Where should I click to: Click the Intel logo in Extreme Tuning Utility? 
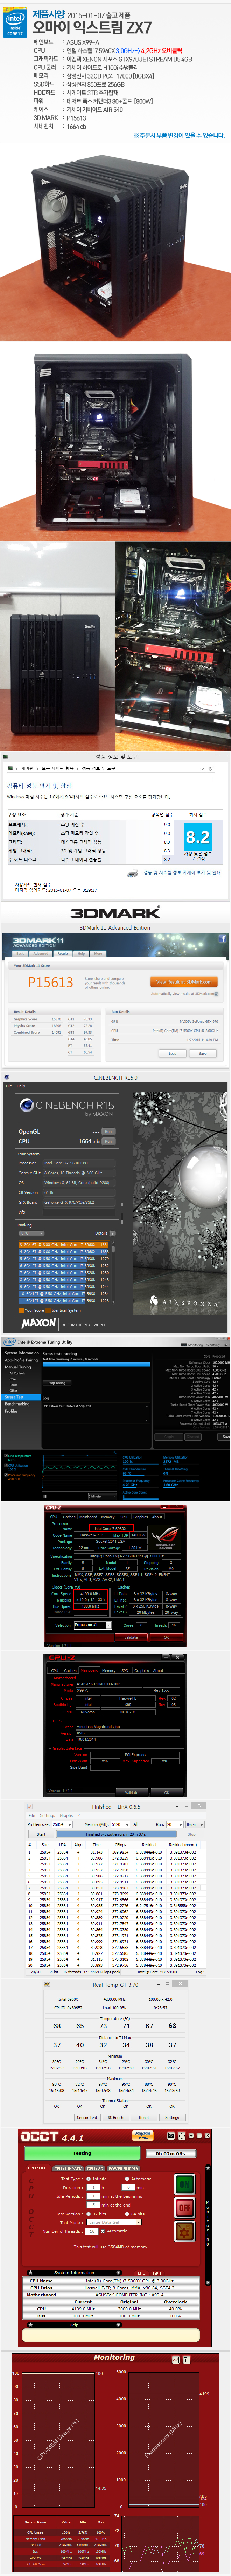9,1342
